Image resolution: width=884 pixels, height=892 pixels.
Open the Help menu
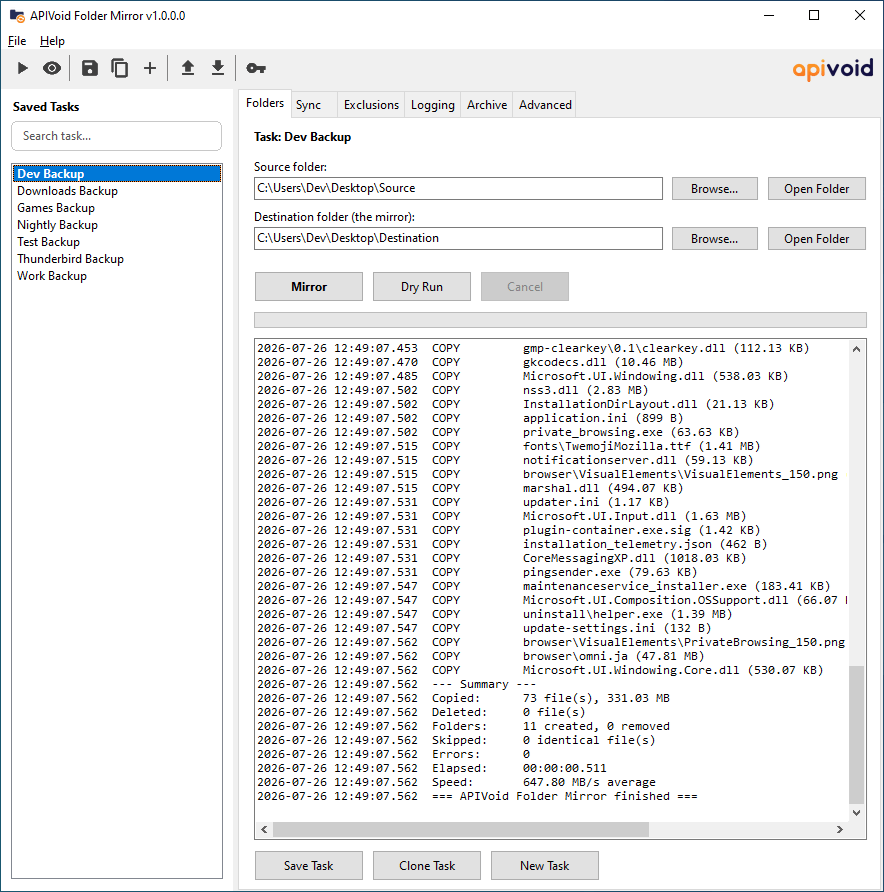pyautogui.click(x=52, y=41)
